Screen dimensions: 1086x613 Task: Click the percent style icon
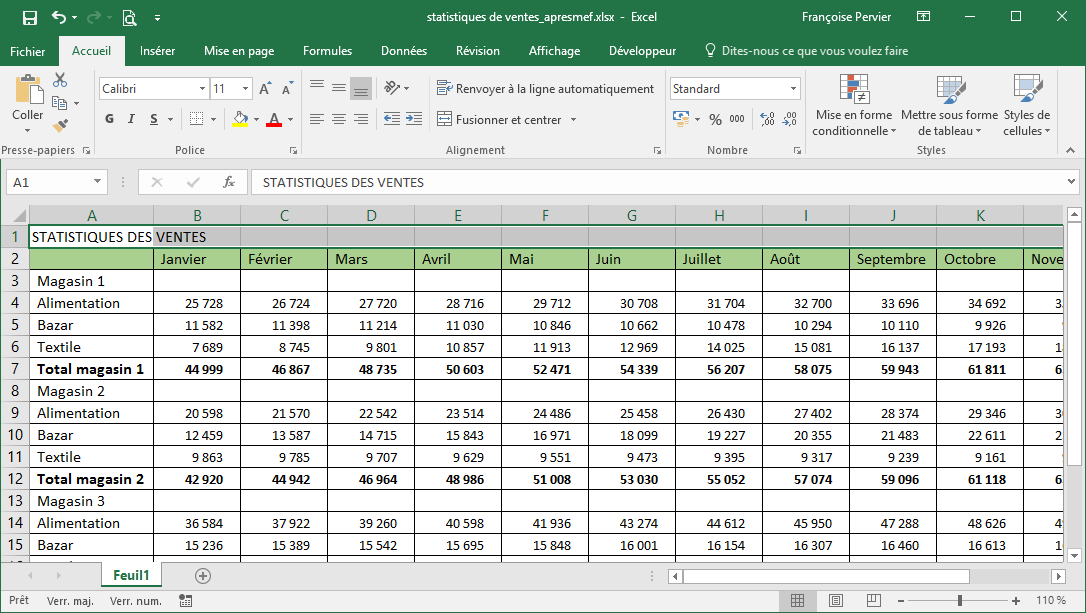point(715,120)
